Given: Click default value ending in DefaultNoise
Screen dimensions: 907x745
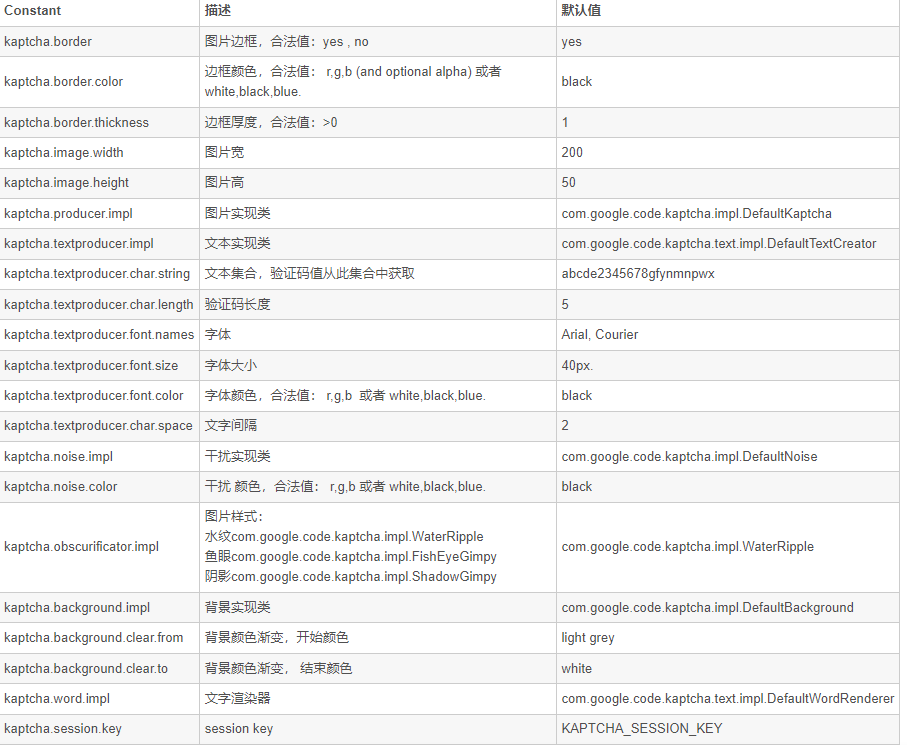Looking at the screenshot, I should pos(690,456).
